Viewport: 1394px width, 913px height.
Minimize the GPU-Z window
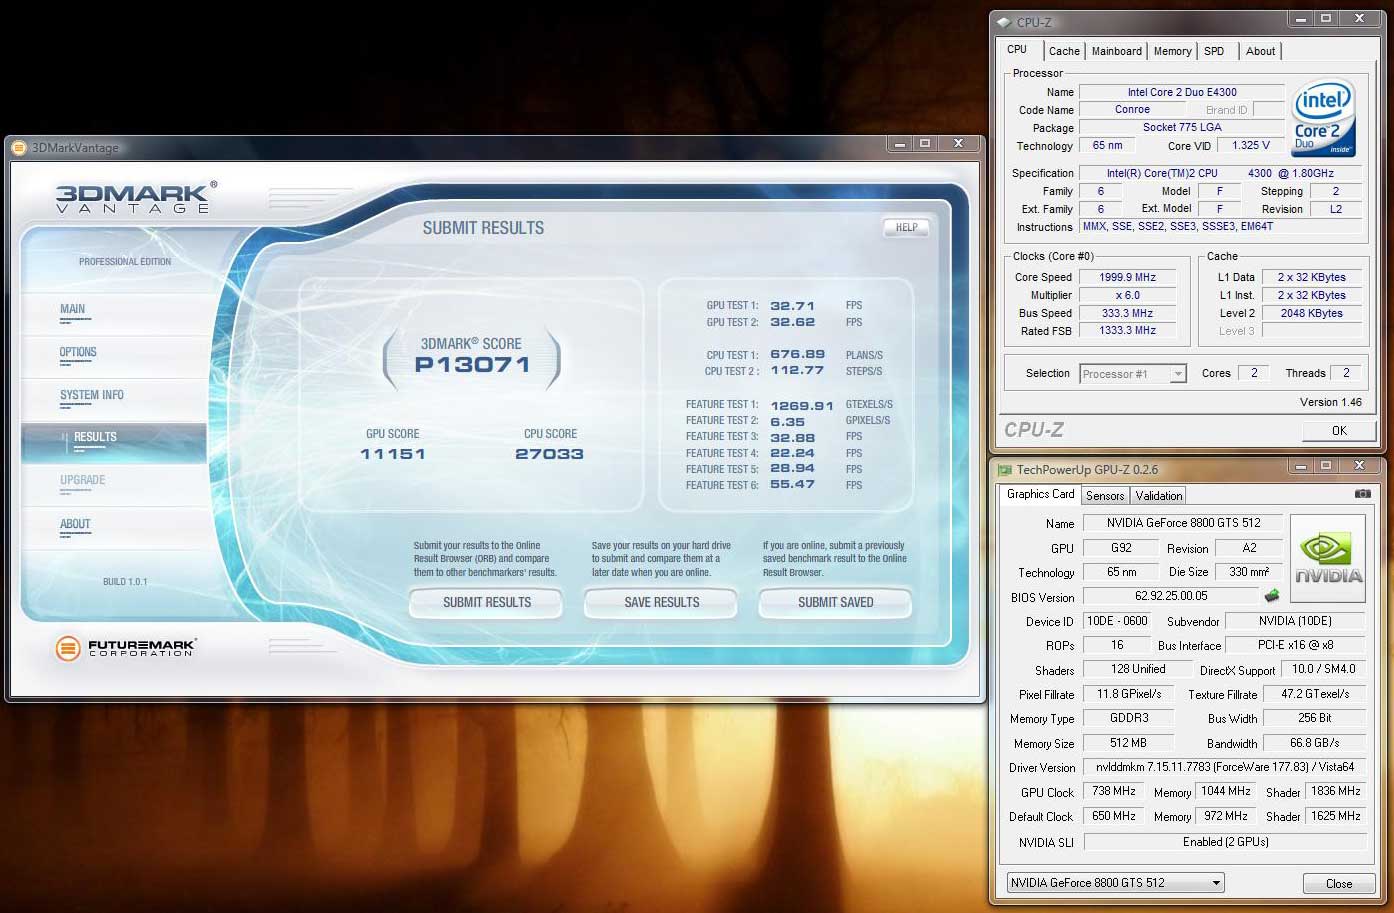[1301, 466]
